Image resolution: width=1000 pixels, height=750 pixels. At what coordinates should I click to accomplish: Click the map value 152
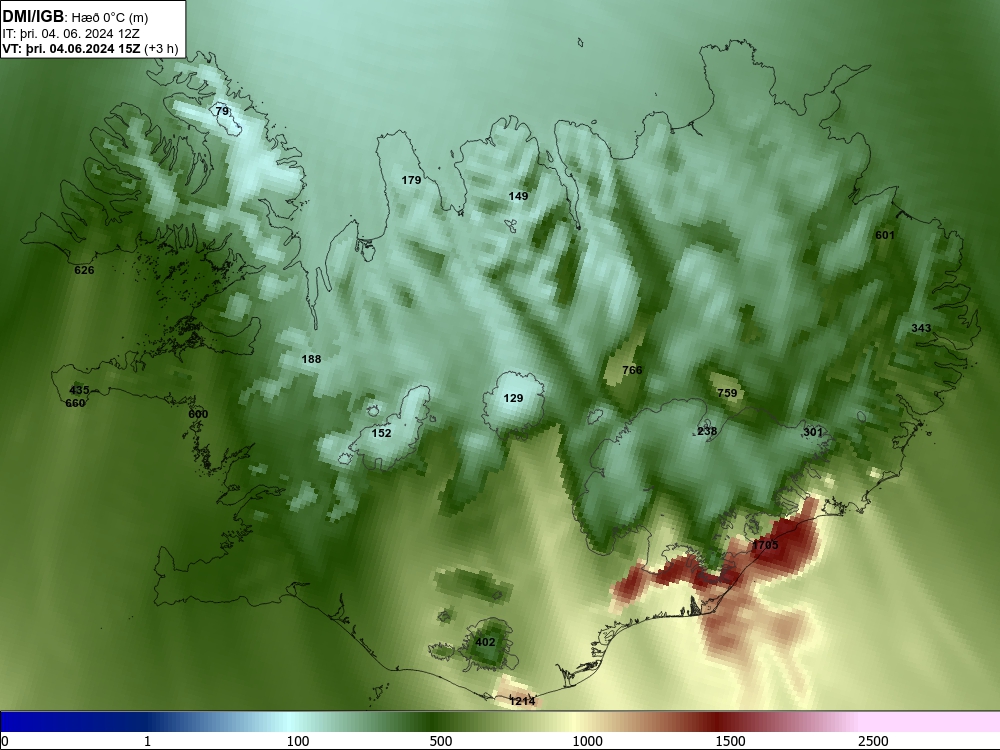tap(381, 434)
